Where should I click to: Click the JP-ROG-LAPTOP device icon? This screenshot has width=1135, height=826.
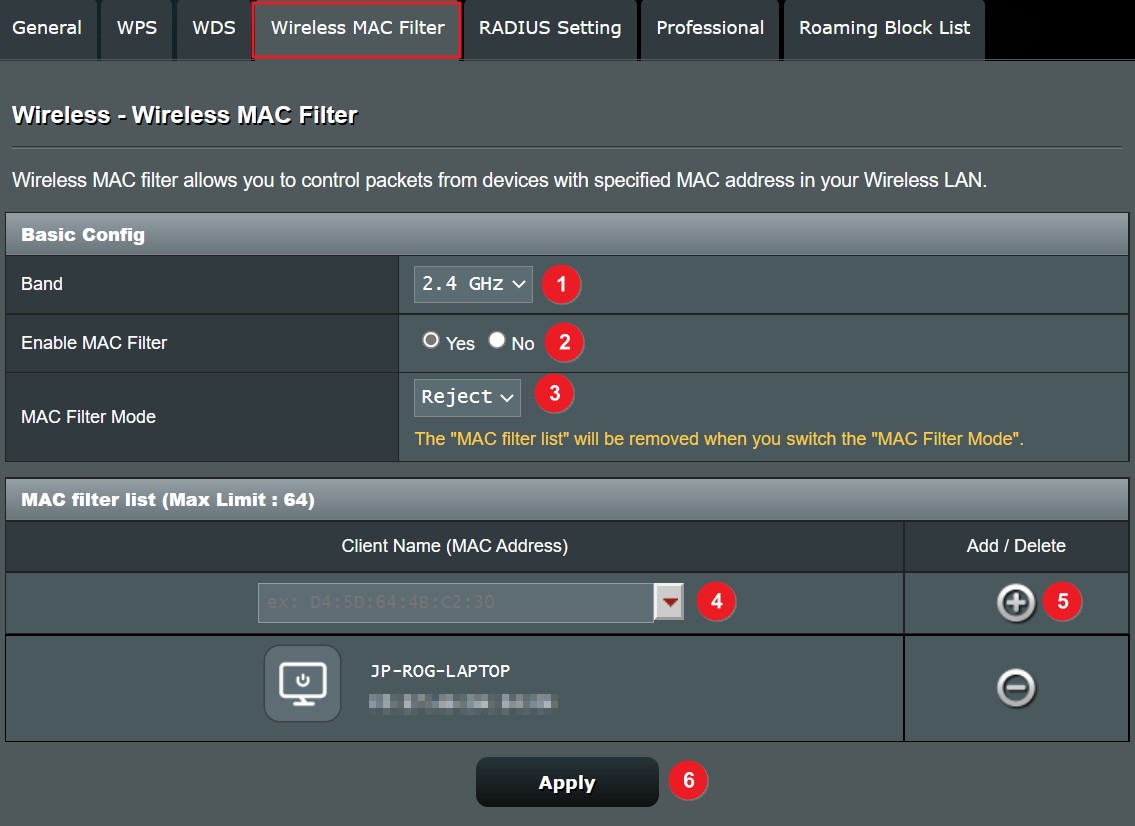(x=303, y=683)
